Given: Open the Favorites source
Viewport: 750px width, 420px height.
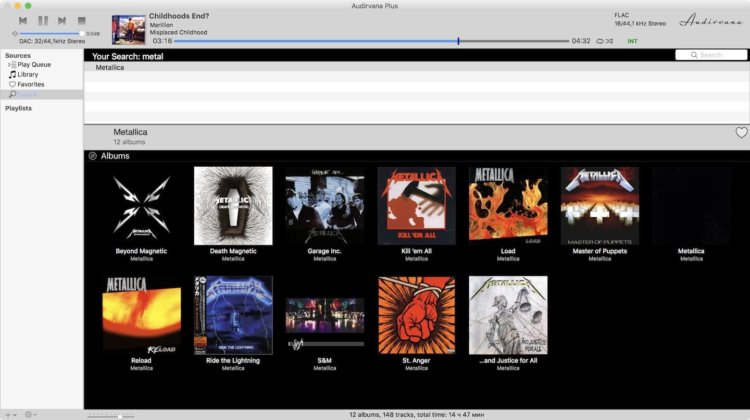Looking at the screenshot, I should click(x=31, y=84).
